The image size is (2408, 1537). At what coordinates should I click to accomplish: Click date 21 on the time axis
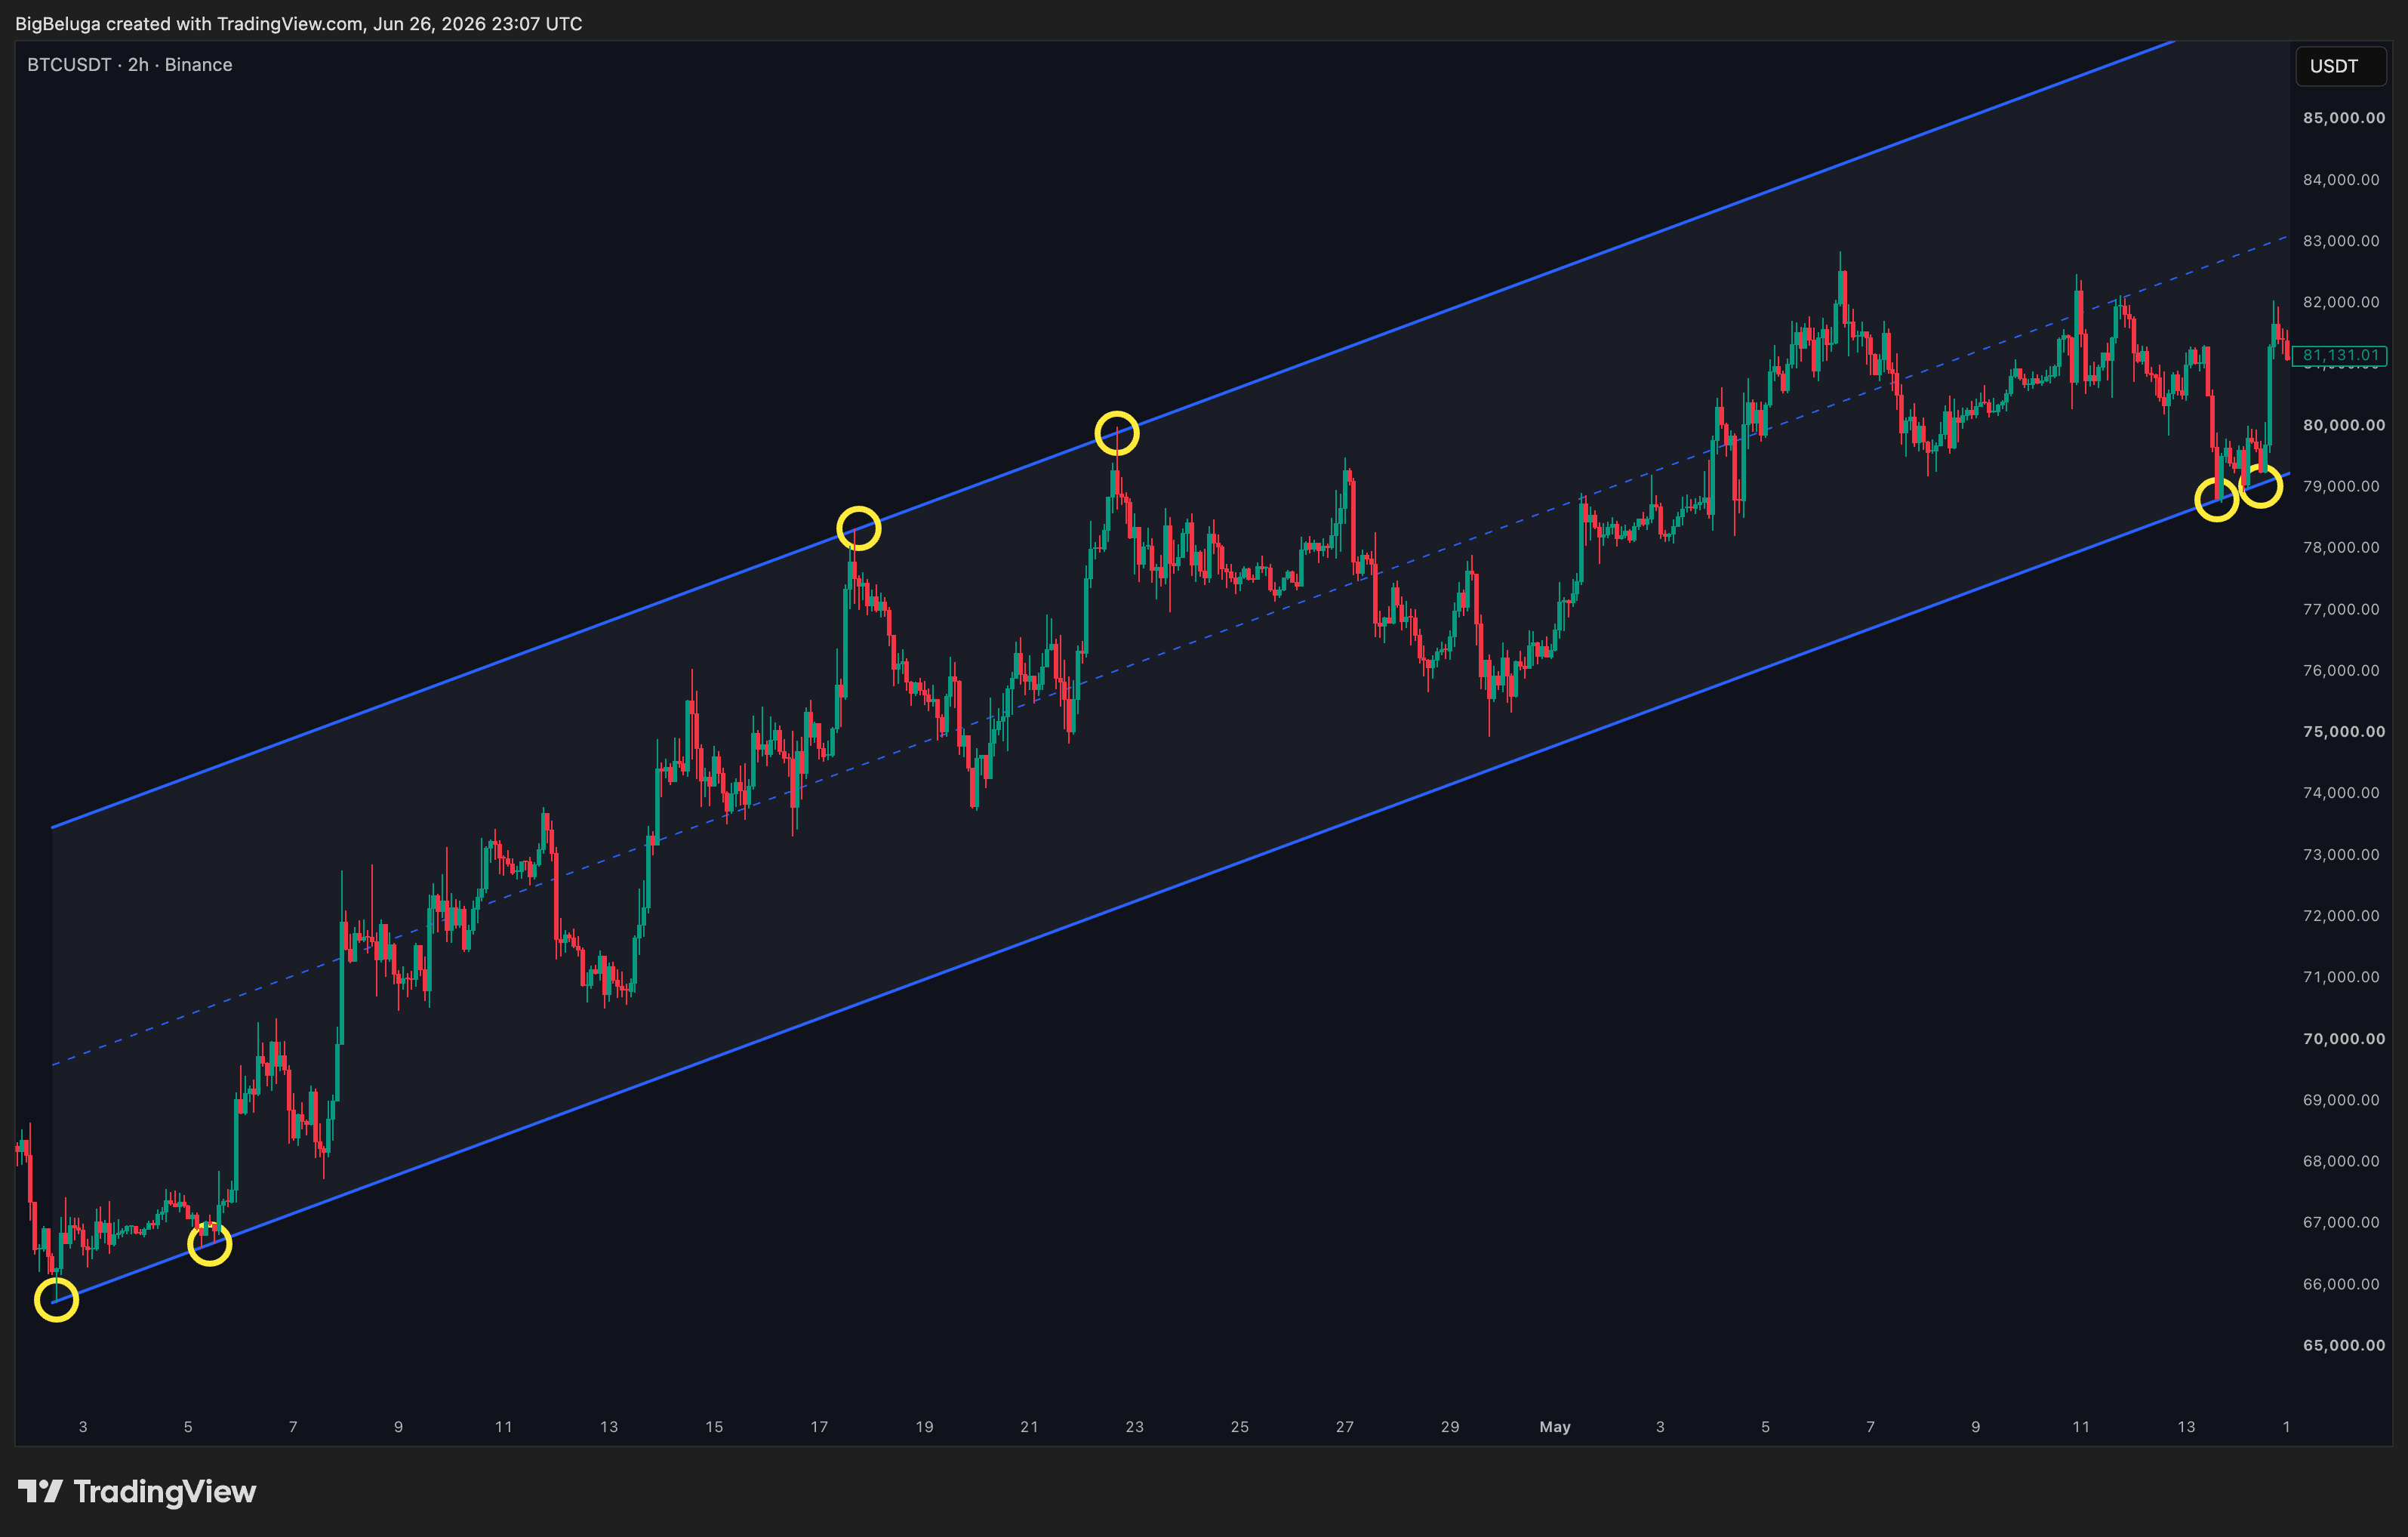tap(1029, 1427)
